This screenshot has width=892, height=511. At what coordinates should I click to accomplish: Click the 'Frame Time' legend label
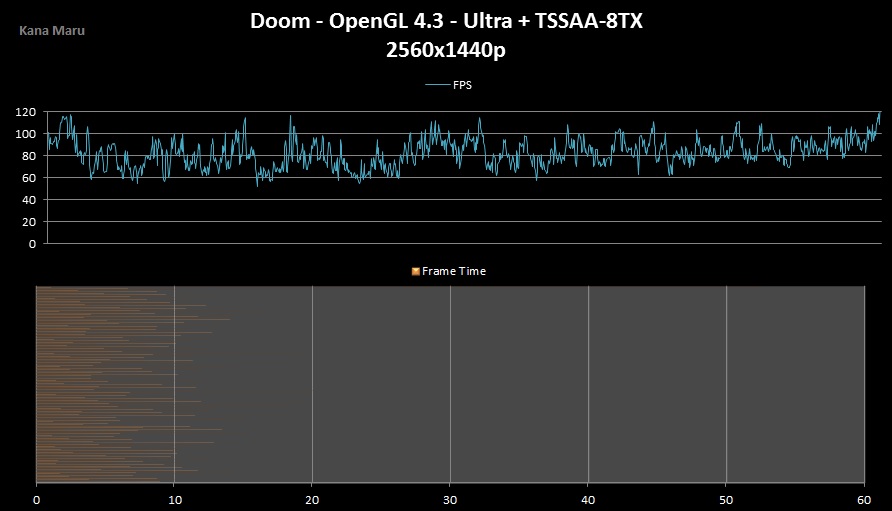(x=453, y=271)
